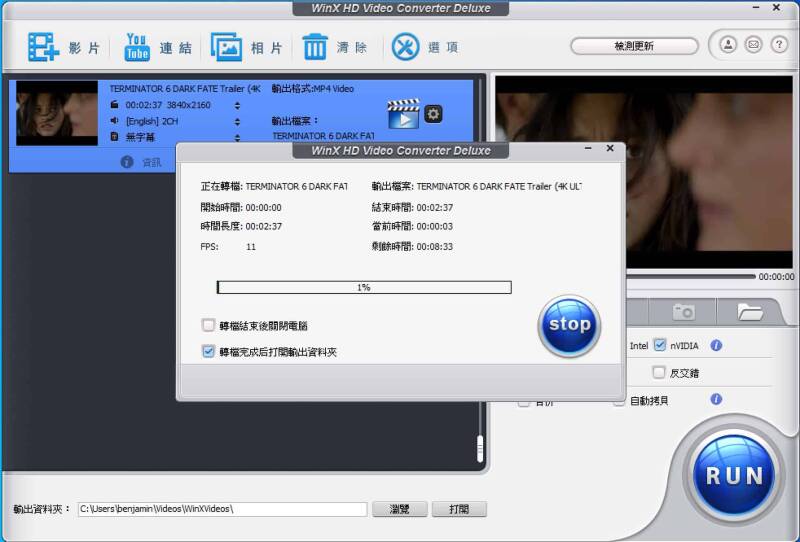Change subtitle stepper beside 無字幕
Image resolution: width=800 pixels, height=542 pixels.
pyautogui.click(x=237, y=138)
